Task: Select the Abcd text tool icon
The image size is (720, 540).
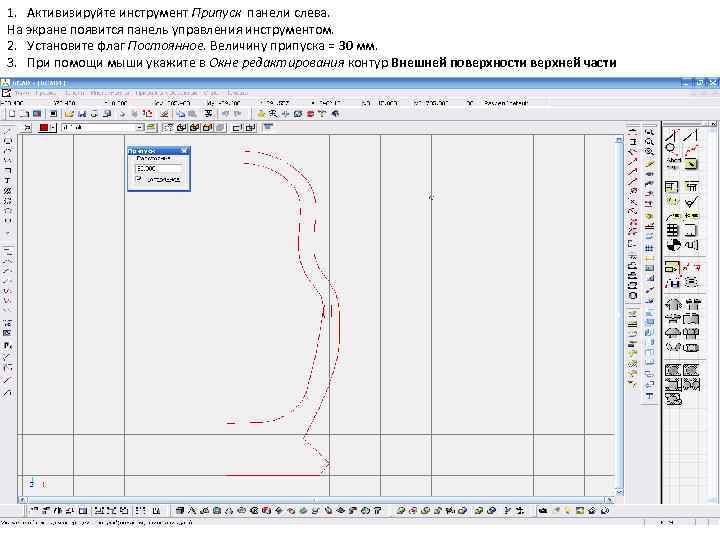Action: coord(674,163)
